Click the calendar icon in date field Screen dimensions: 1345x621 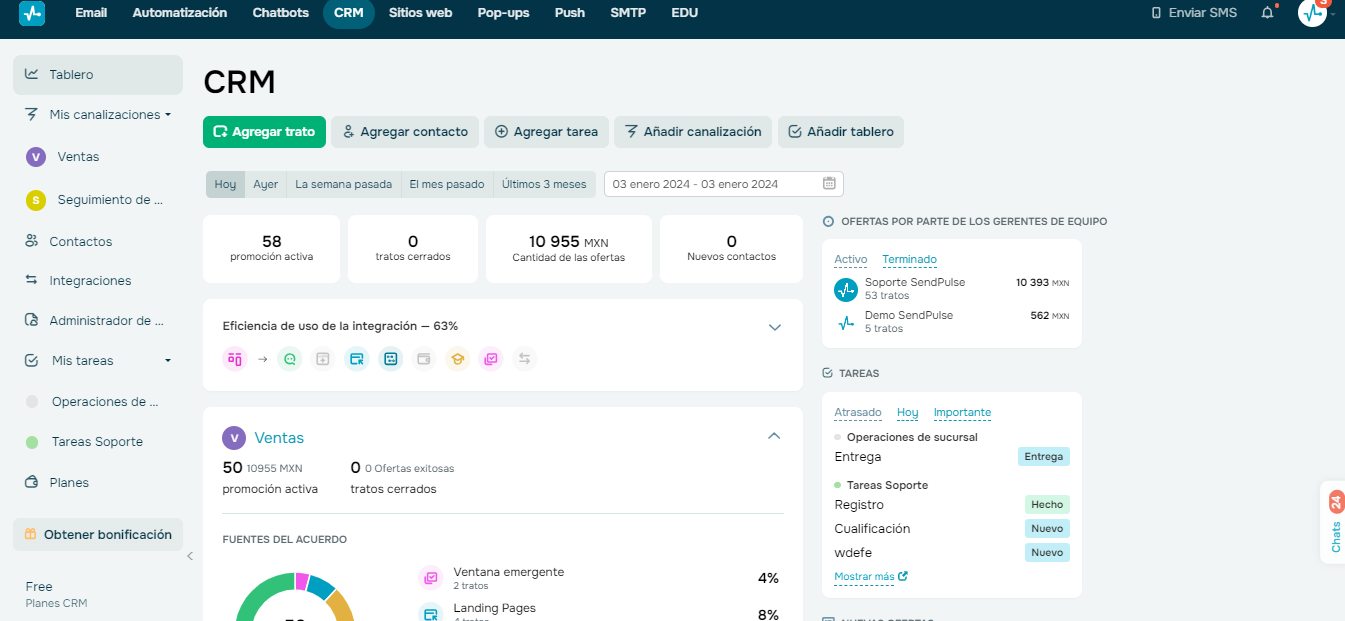[829, 184]
